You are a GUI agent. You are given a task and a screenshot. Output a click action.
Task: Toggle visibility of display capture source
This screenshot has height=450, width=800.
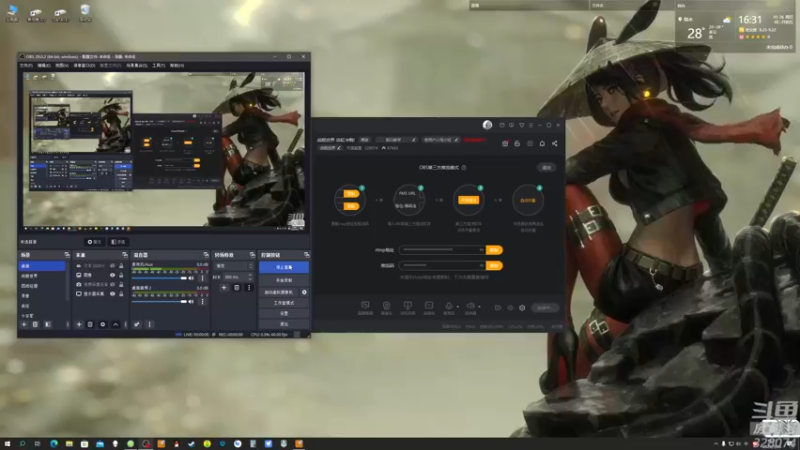(x=112, y=294)
